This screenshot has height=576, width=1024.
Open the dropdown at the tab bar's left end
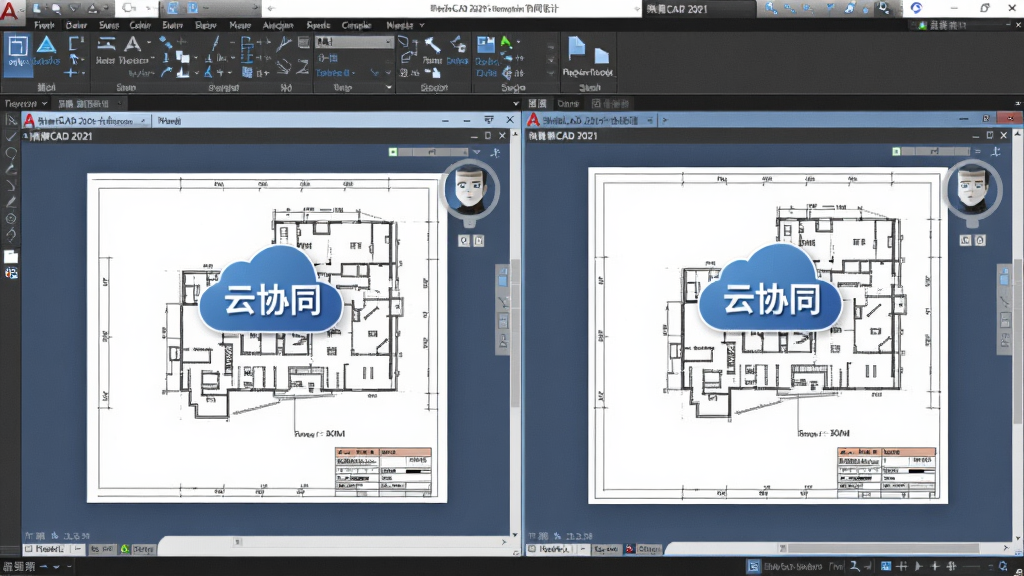[44, 104]
